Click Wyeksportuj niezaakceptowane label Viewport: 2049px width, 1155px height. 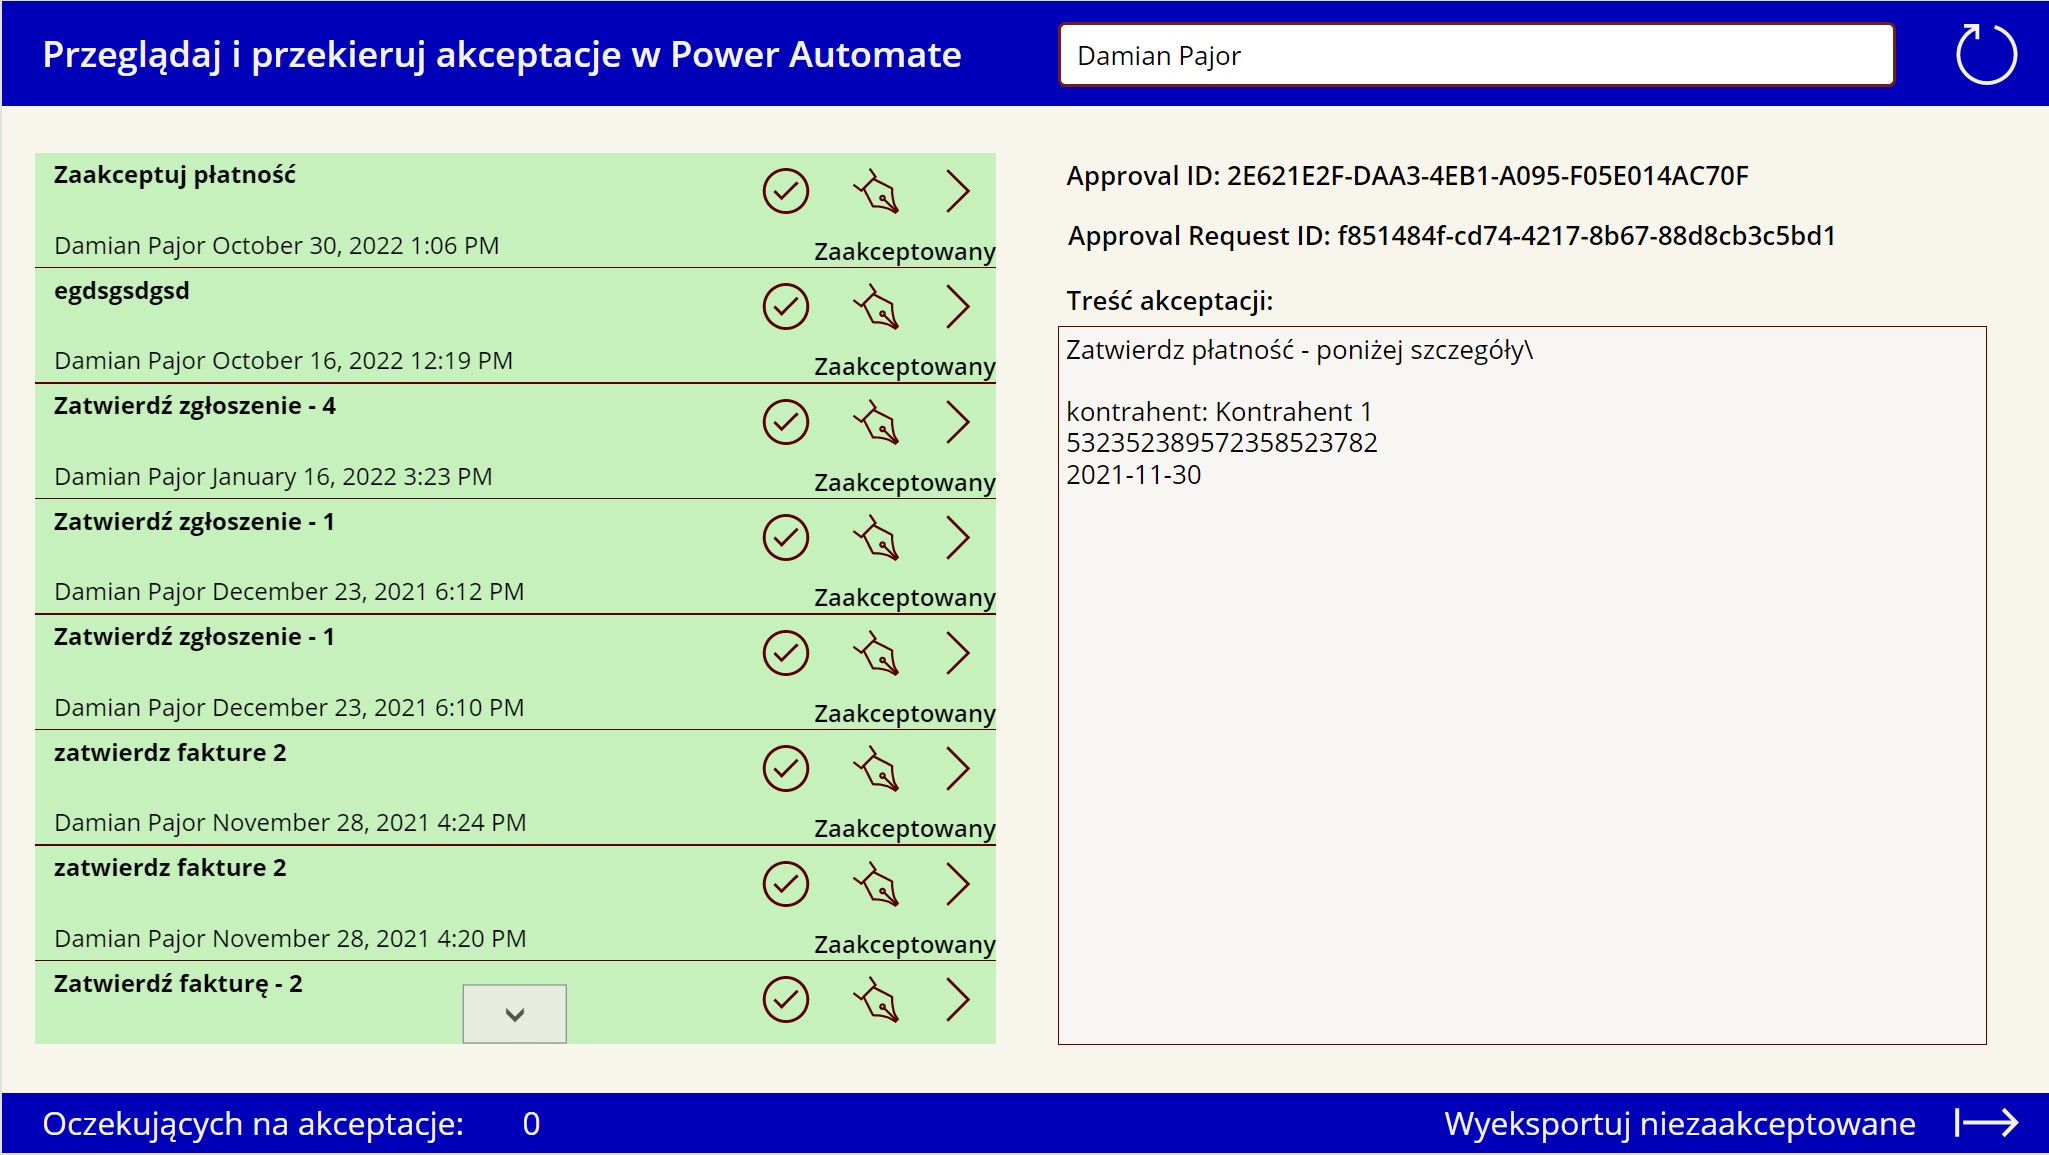point(1679,1123)
